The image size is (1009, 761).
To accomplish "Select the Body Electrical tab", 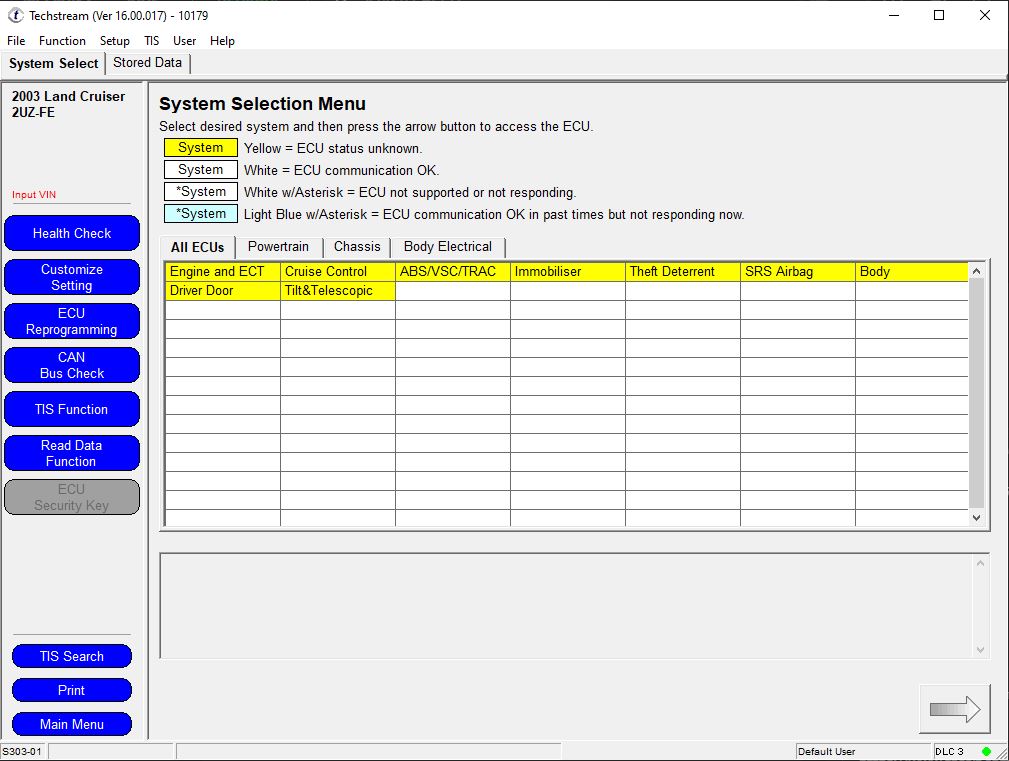I will click(448, 246).
